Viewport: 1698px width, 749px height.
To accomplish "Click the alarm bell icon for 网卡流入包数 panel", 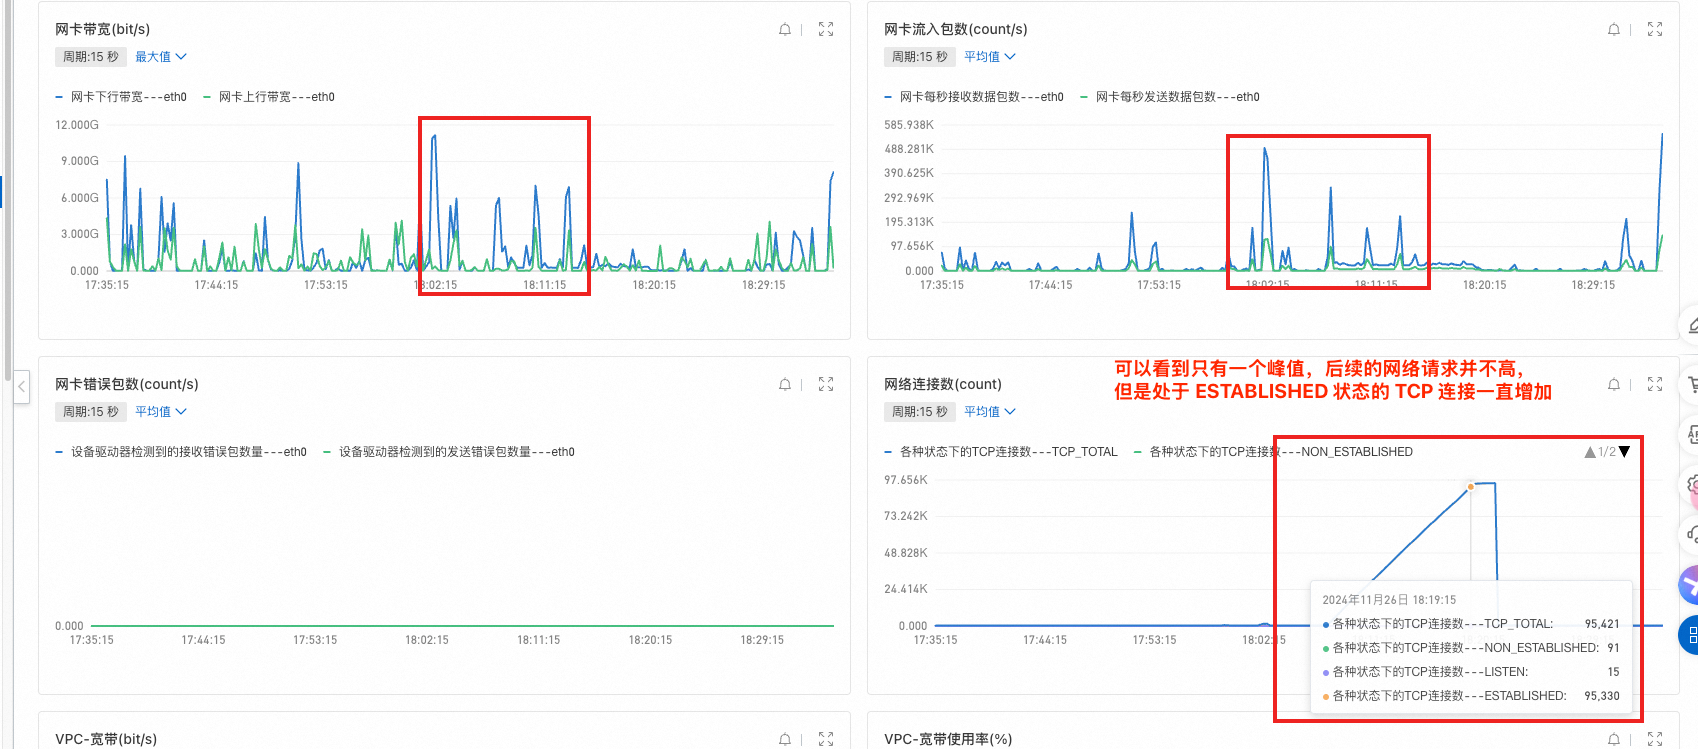I will 1614,30.
